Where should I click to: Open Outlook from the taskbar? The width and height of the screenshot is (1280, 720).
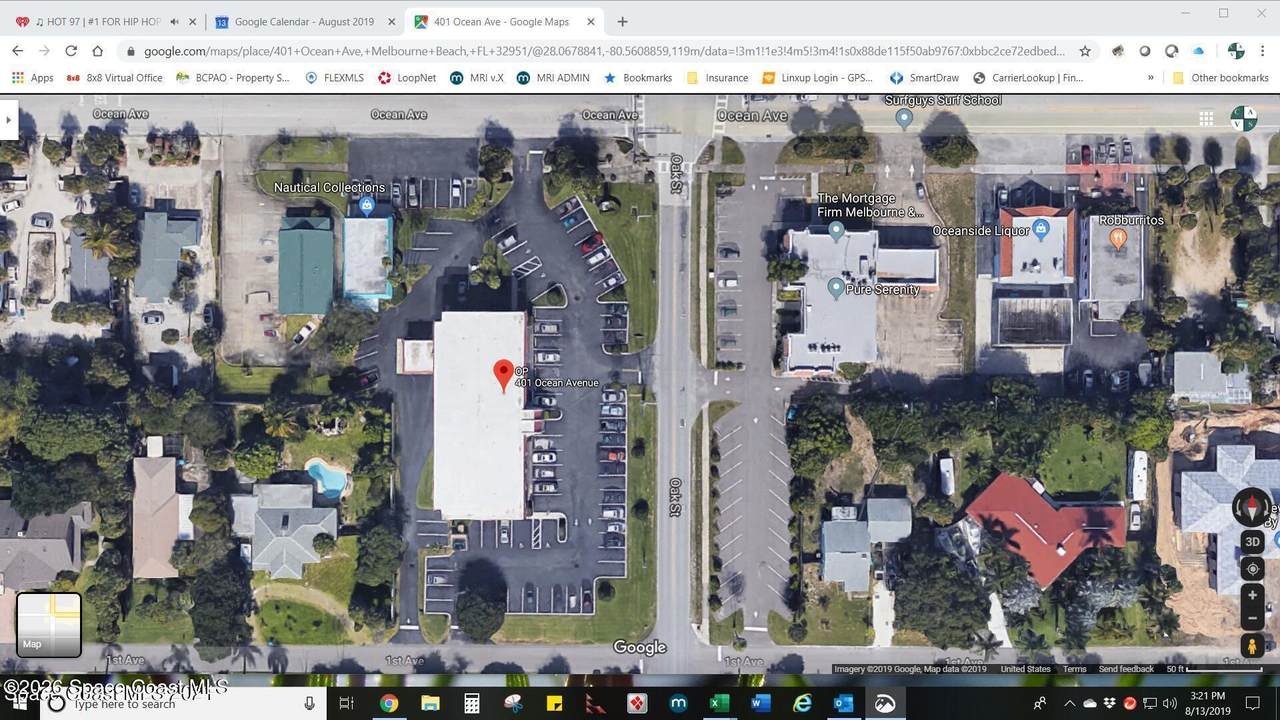pos(843,704)
